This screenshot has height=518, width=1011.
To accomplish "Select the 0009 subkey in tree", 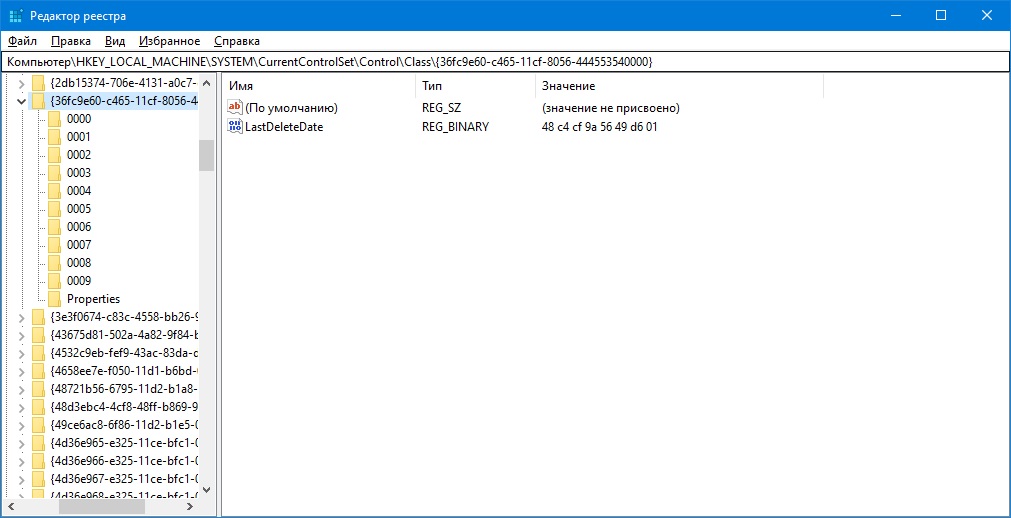I will click(x=79, y=281).
